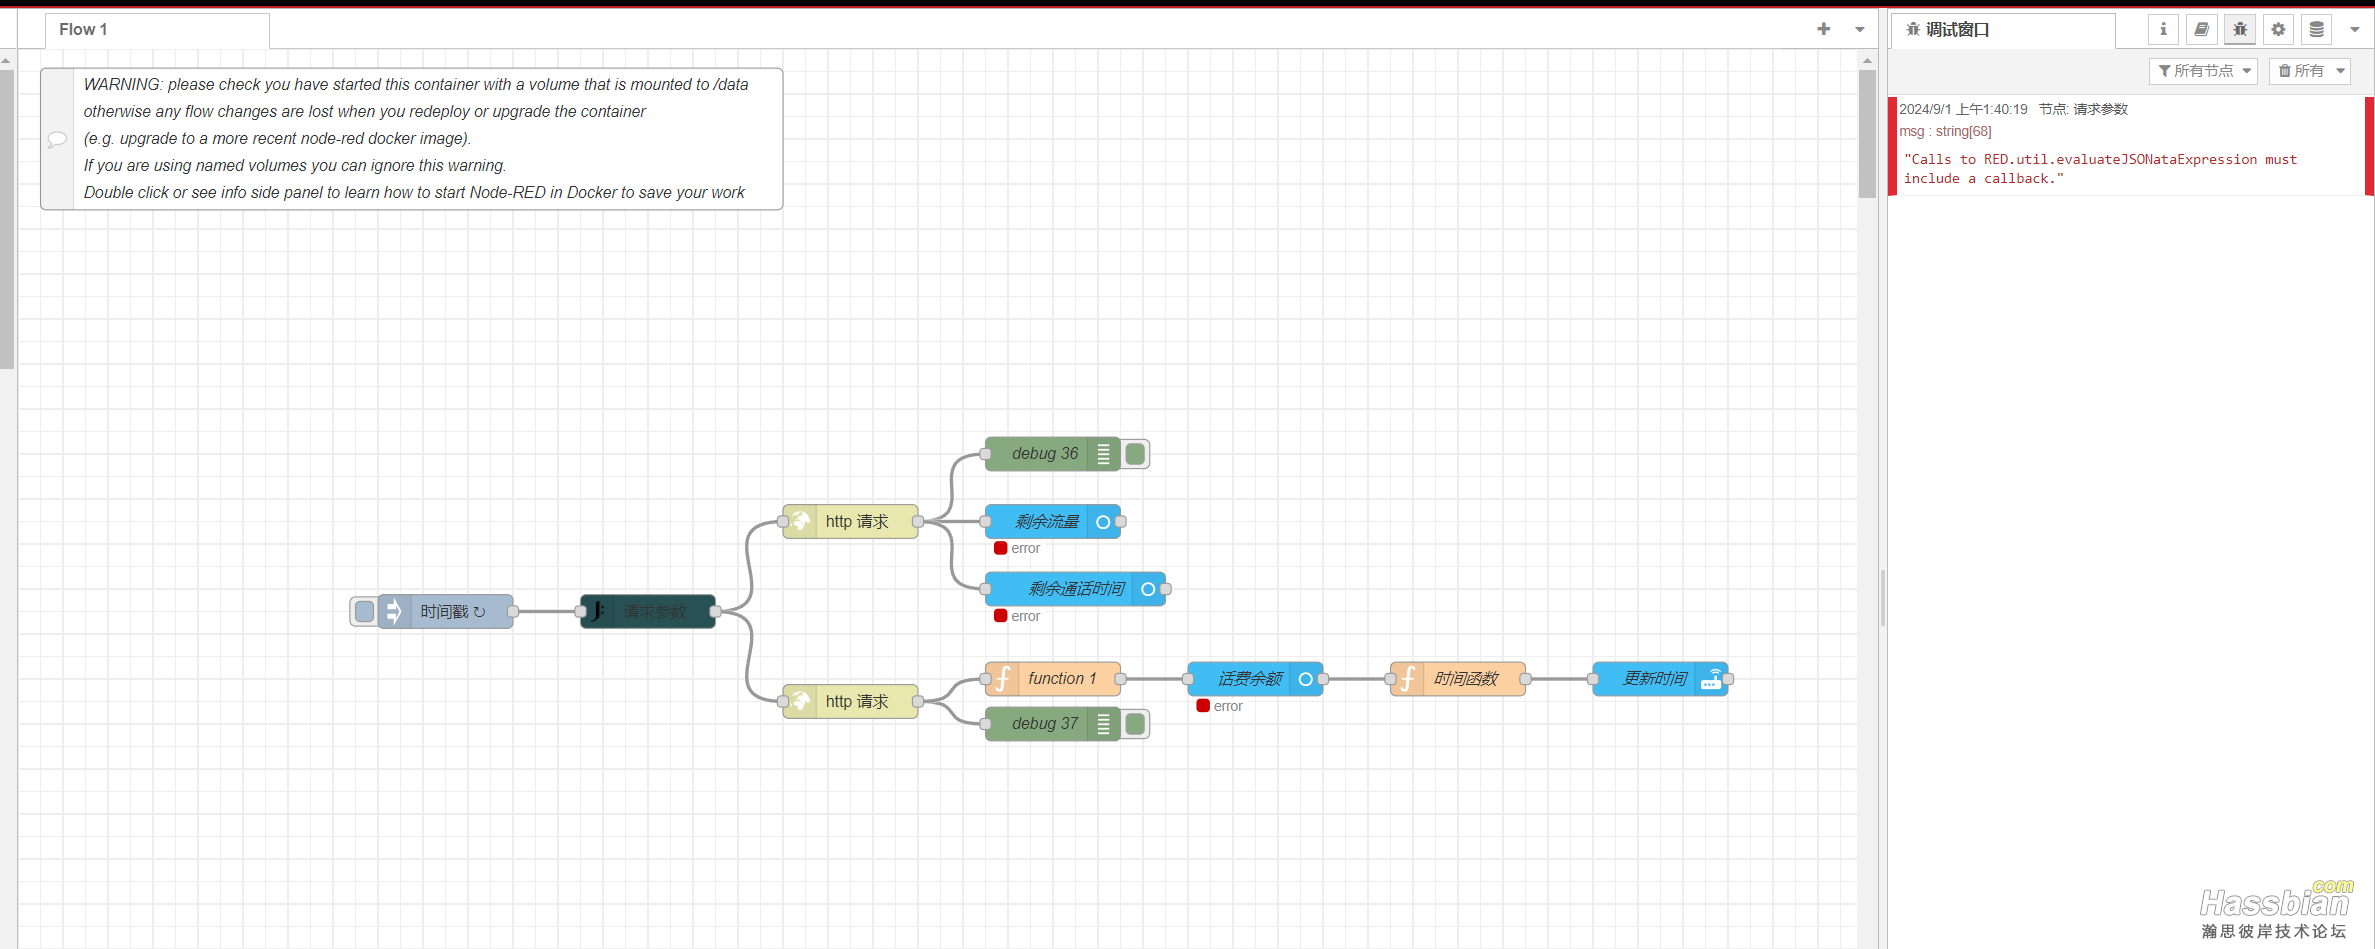Click the 剩余通话时间 node circle icon
Image resolution: width=2375 pixels, height=949 pixels.
pos(1148,589)
